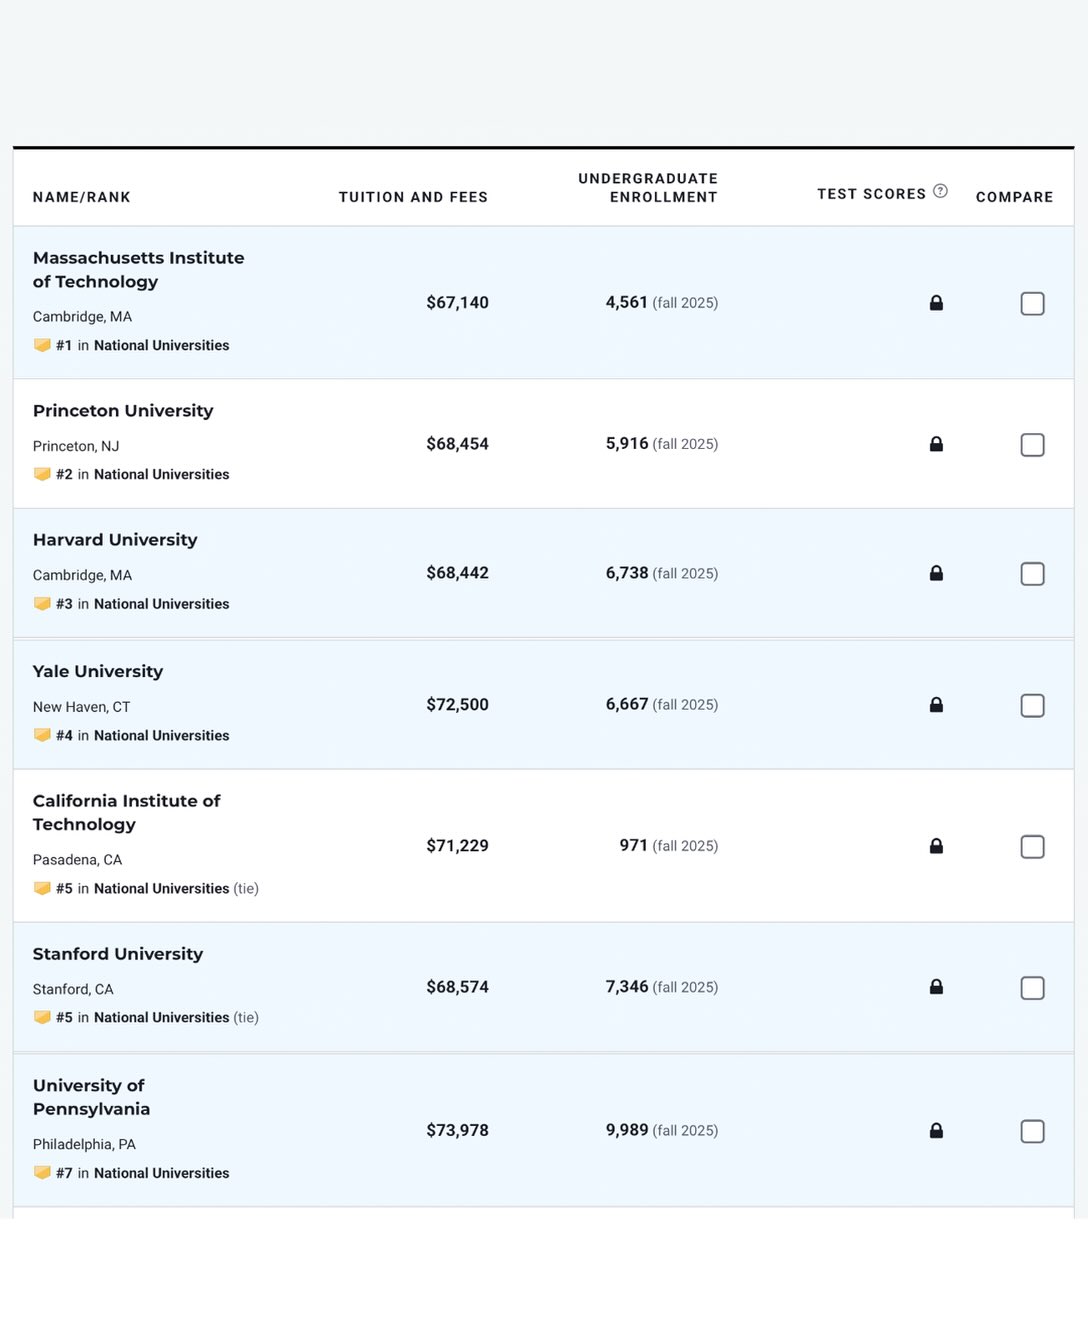Open the Test Scores help question mark icon
Image resolution: width=1088 pixels, height=1344 pixels.
click(940, 191)
